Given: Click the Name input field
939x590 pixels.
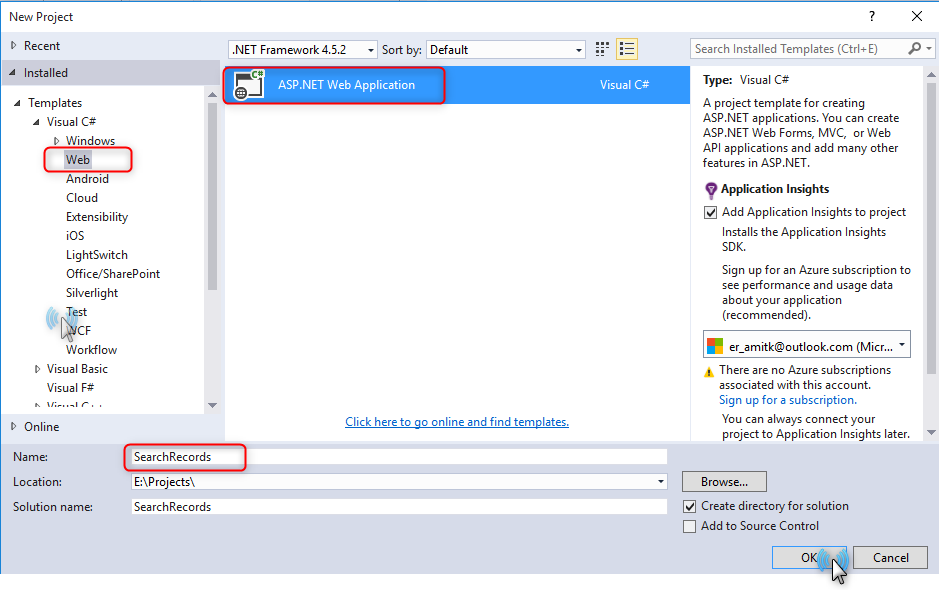Looking at the screenshot, I should (x=399, y=457).
